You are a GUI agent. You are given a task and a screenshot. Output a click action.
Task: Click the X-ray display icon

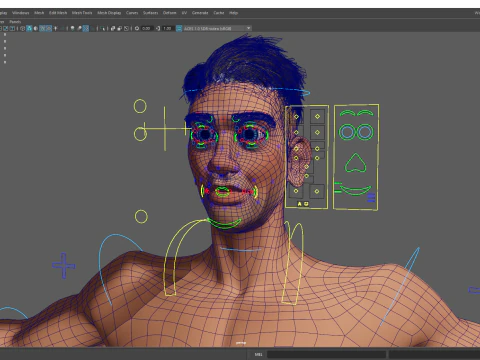(x=113, y=28)
